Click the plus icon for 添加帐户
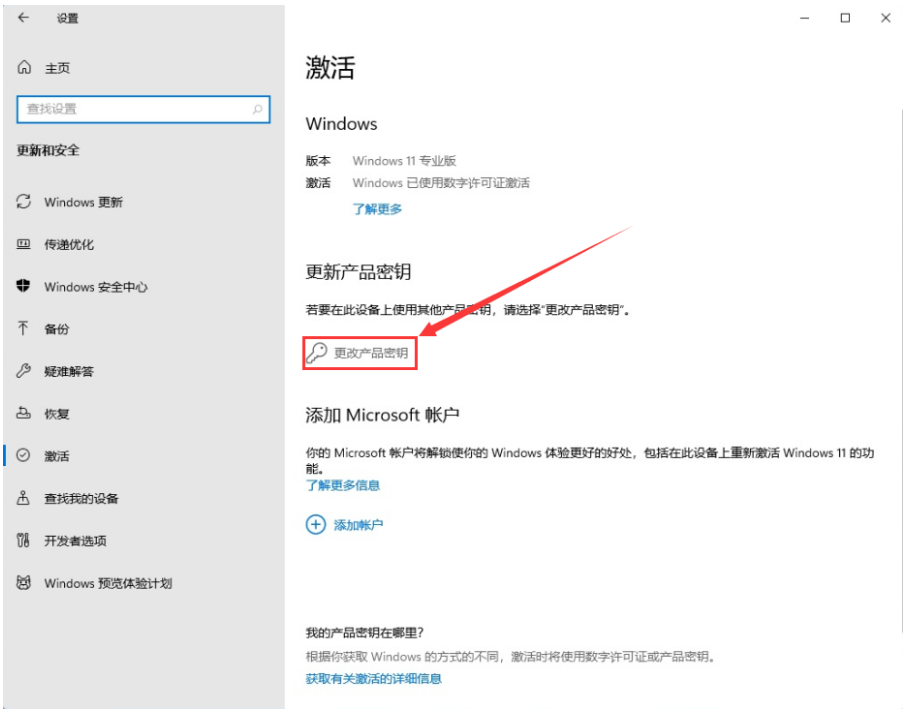 click(x=316, y=524)
